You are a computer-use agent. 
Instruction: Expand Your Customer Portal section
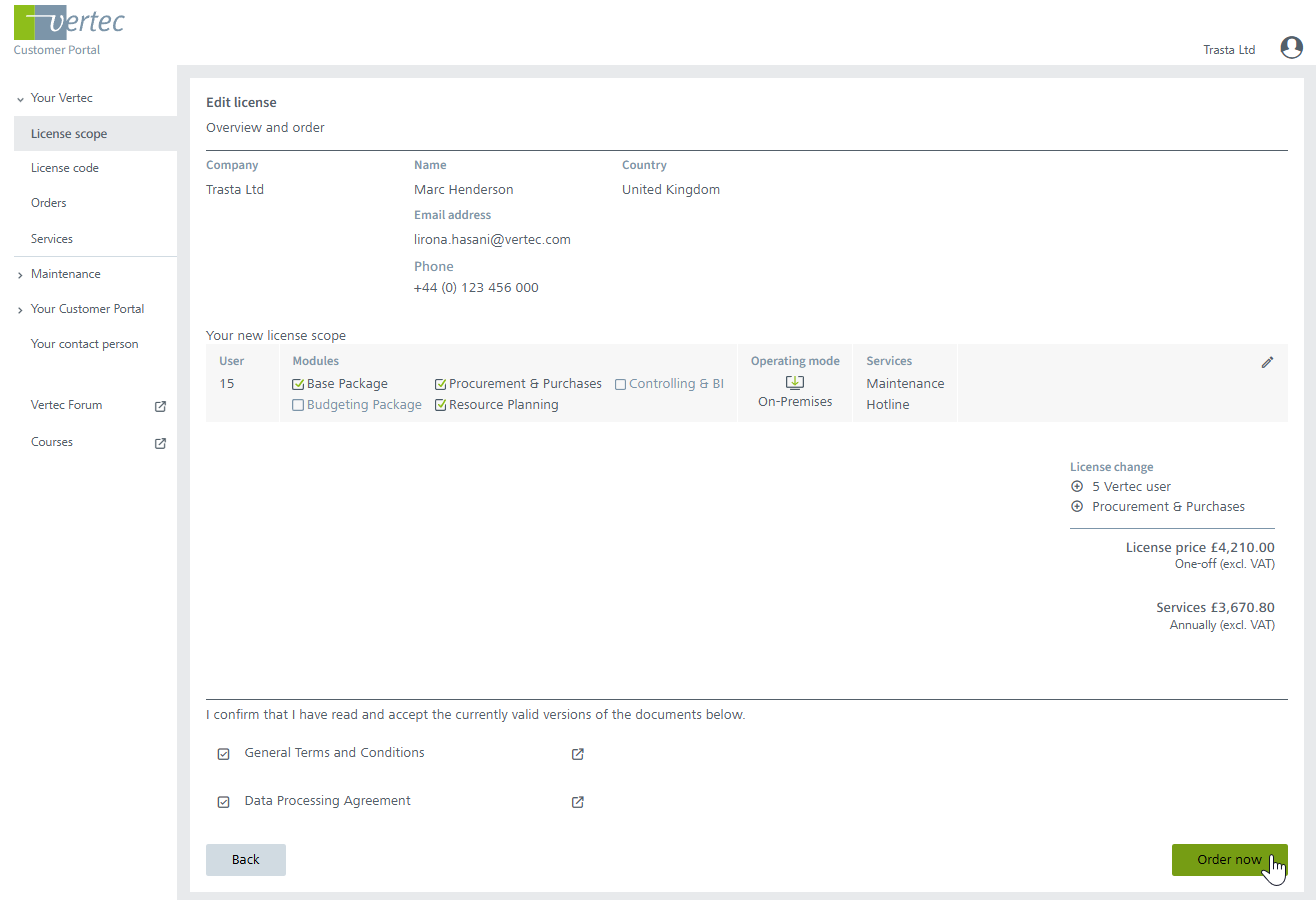tap(20, 310)
